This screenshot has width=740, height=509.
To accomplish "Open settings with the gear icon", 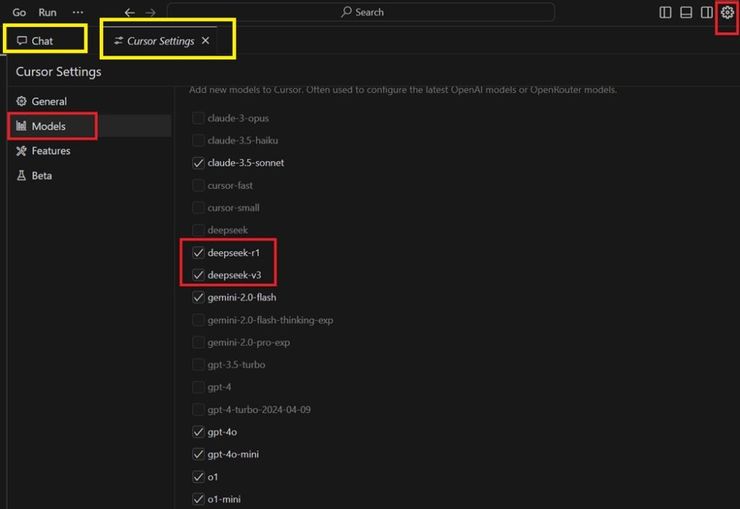I will [x=727, y=13].
